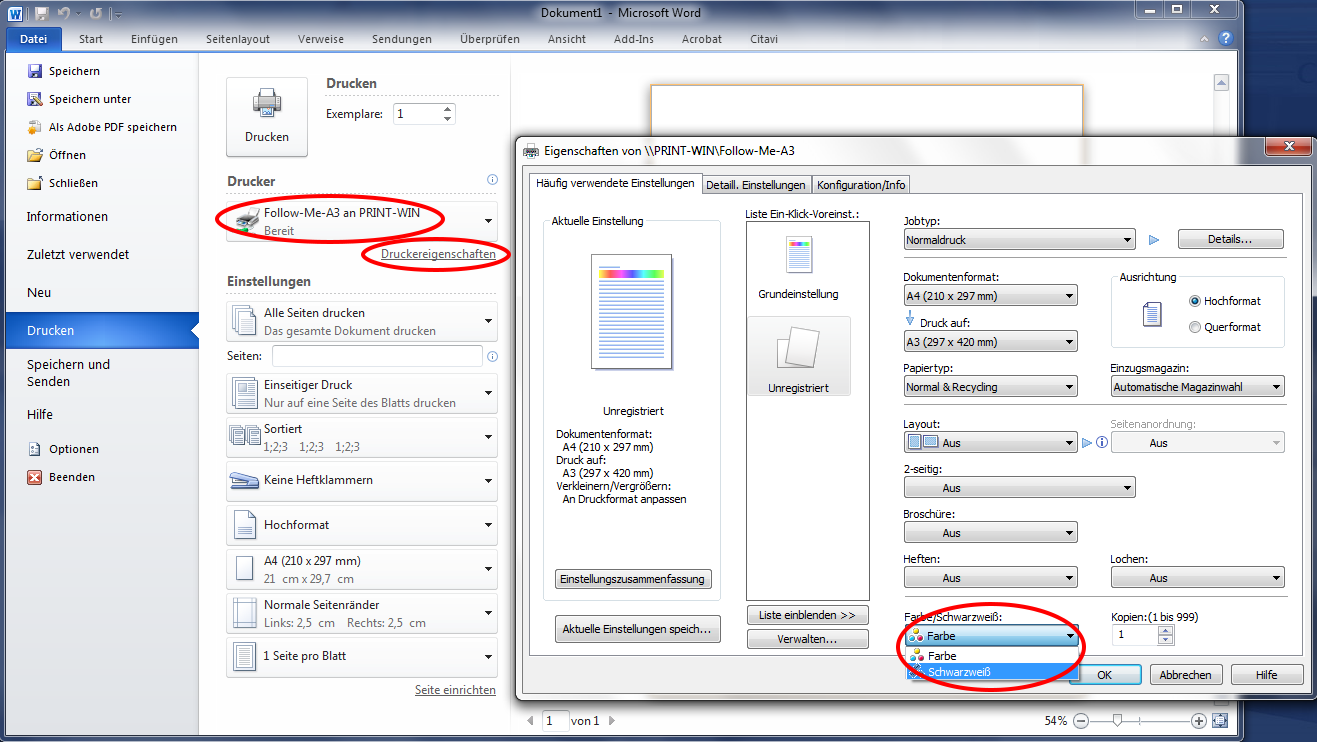Click the Details... button
Screen dimensions: 1317x742
(x=1230, y=240)
